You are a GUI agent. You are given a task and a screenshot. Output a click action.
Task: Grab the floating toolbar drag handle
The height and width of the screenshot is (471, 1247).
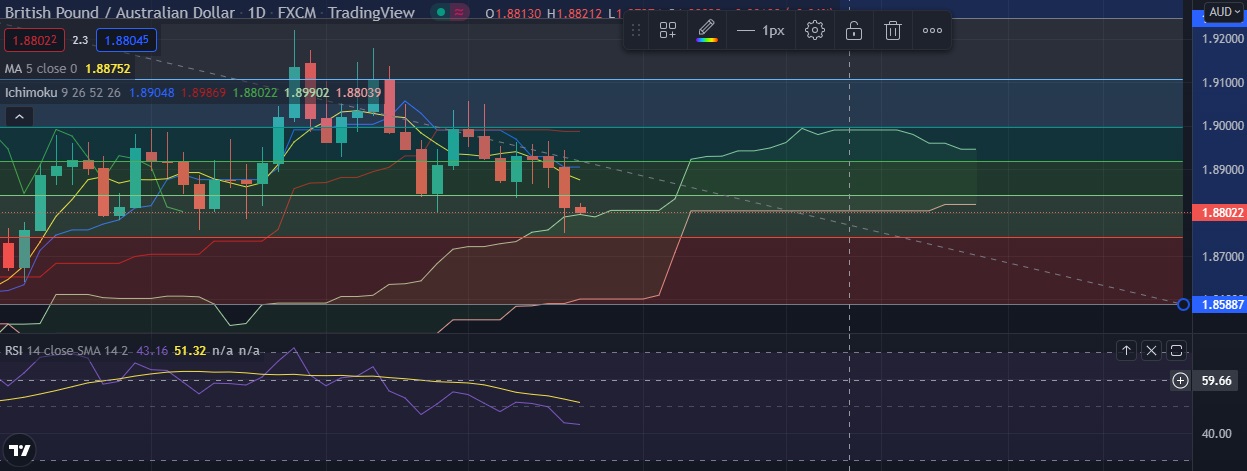[x=635, y=30]
